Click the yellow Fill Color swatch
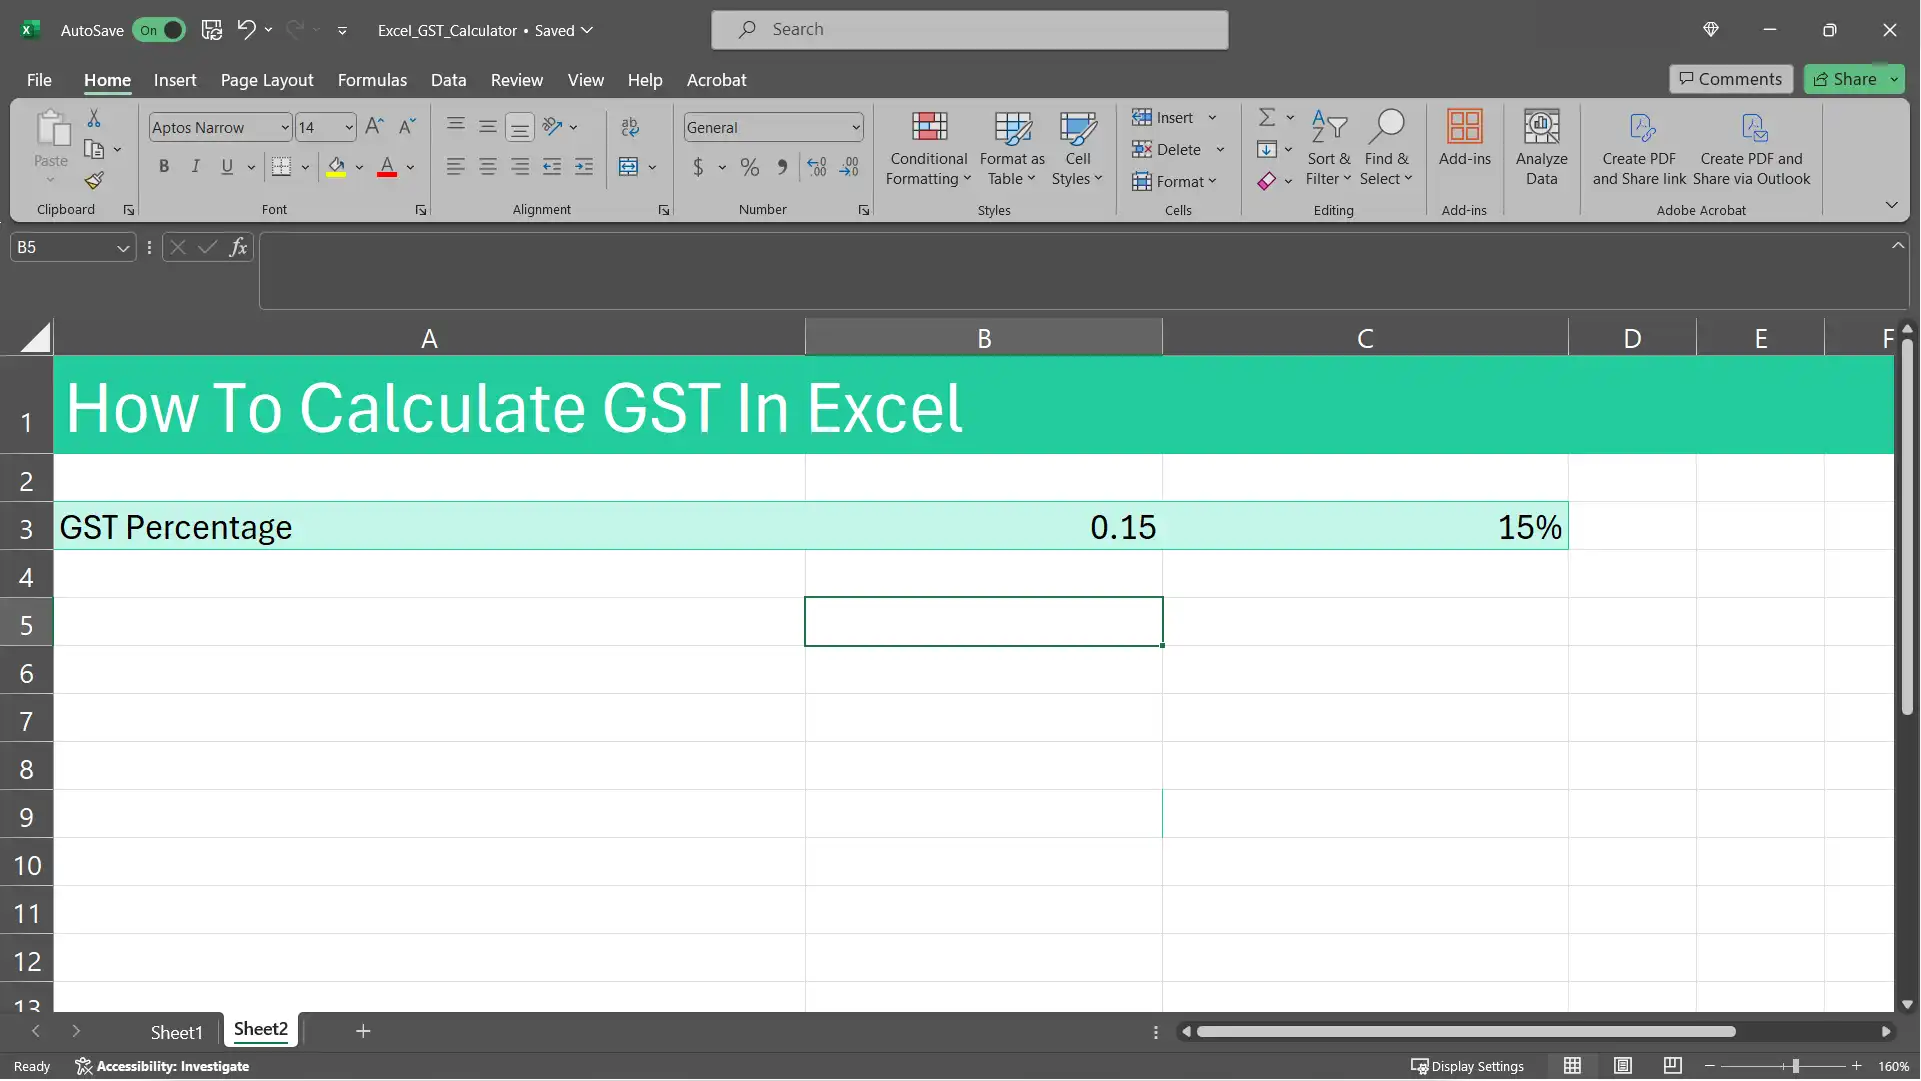Screen dimensions: 1921x1081 tap(336, 167)
